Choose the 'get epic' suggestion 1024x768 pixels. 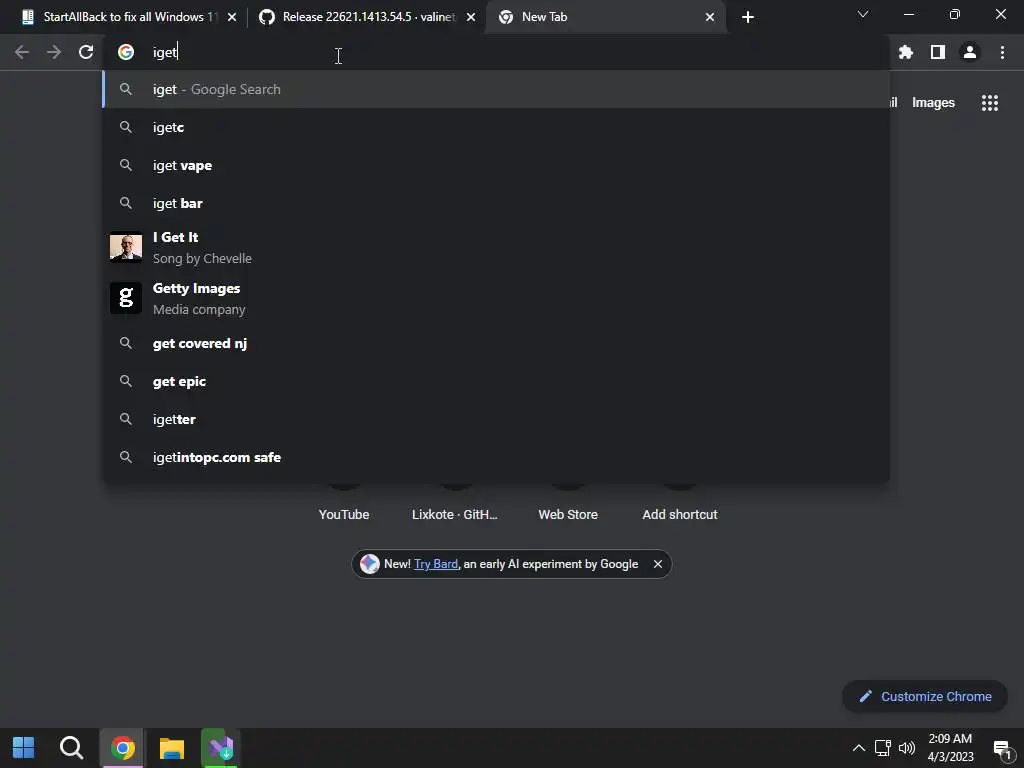[x=496, y=381]
